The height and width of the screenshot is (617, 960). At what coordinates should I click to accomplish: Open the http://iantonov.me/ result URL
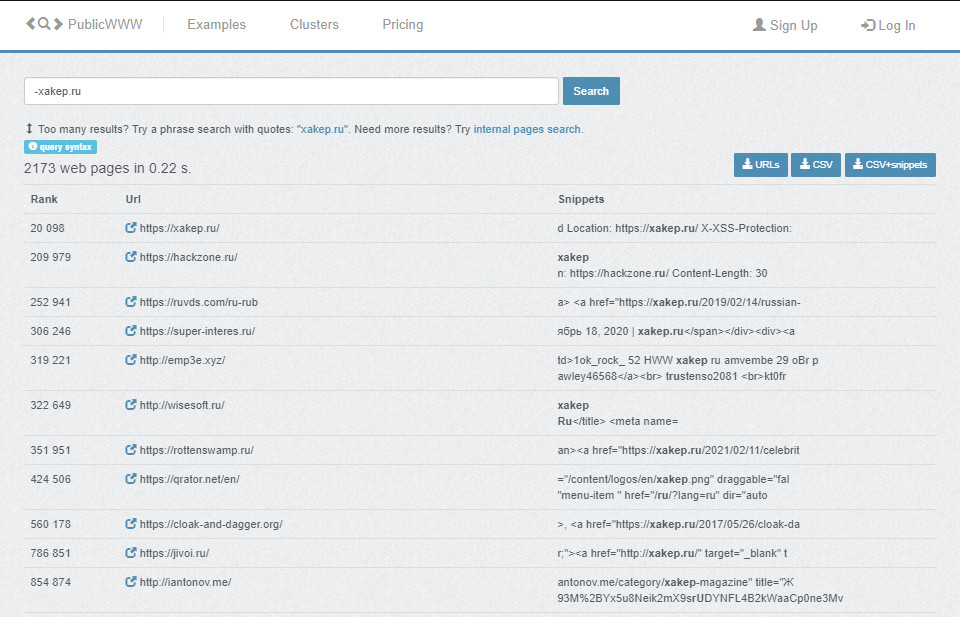[186, 582]
